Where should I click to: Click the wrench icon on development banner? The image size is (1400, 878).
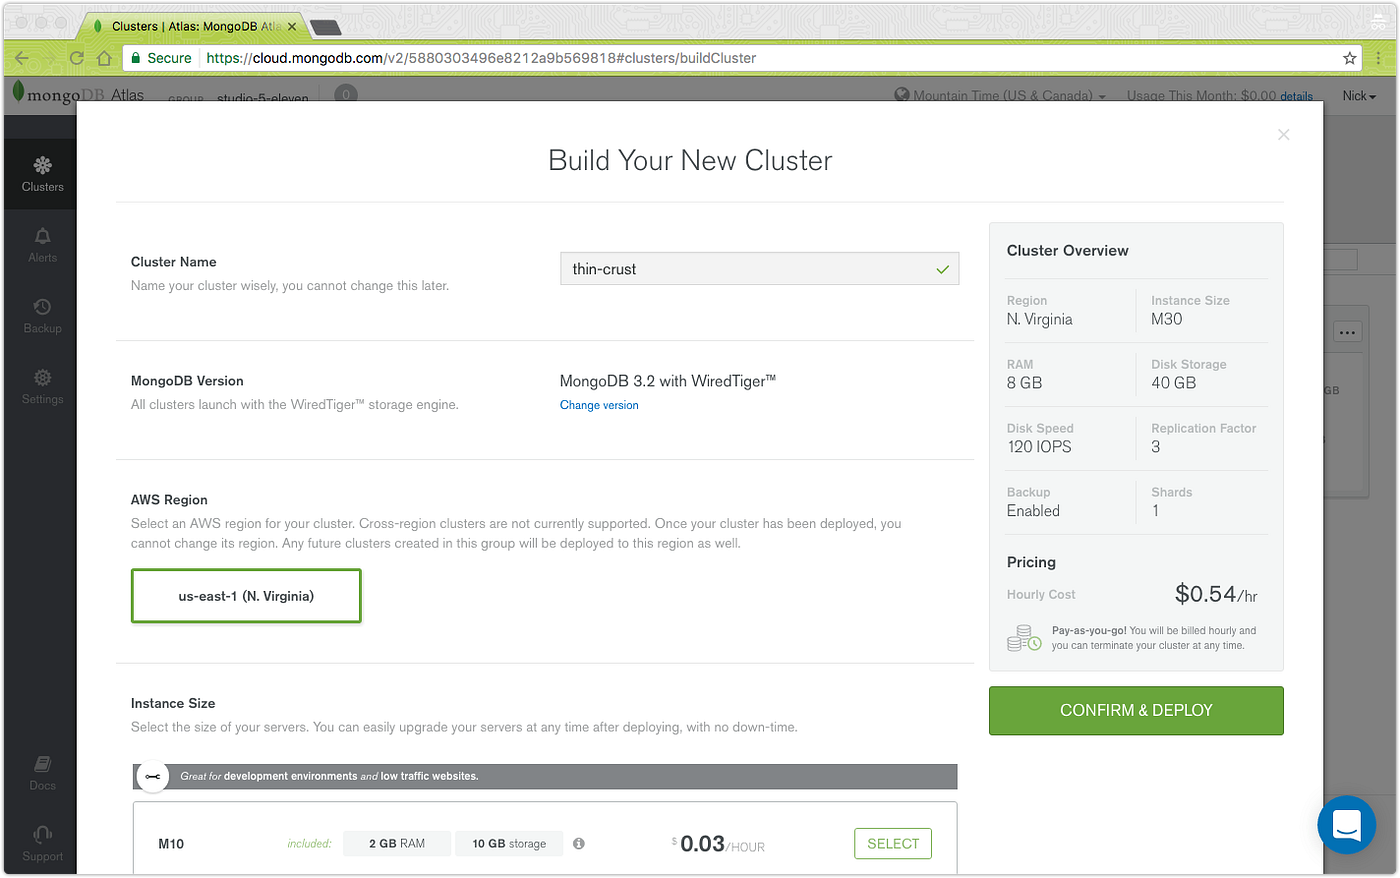click(152, 776)
